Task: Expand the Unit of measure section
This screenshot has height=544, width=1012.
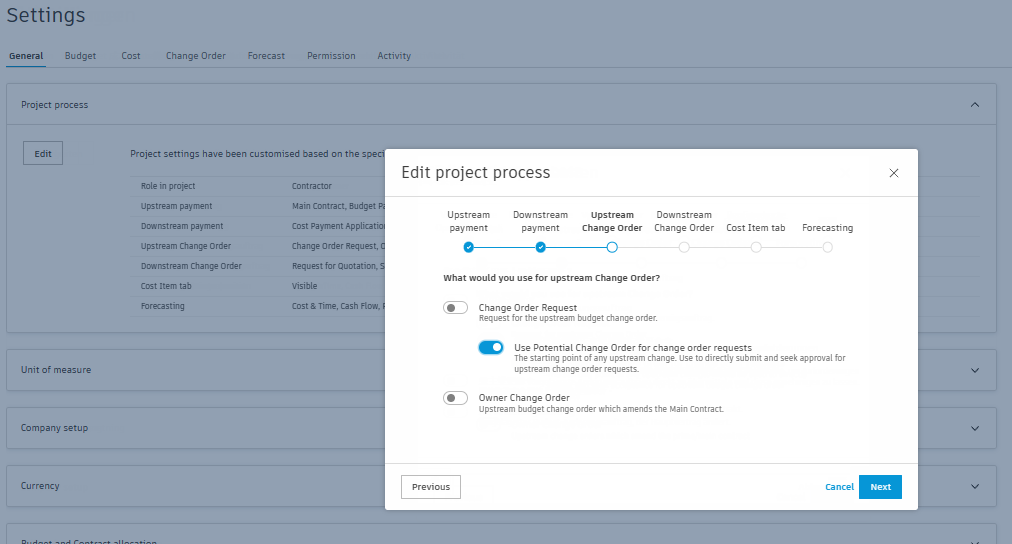Action: pyautogui.click(x=975, y=370)
